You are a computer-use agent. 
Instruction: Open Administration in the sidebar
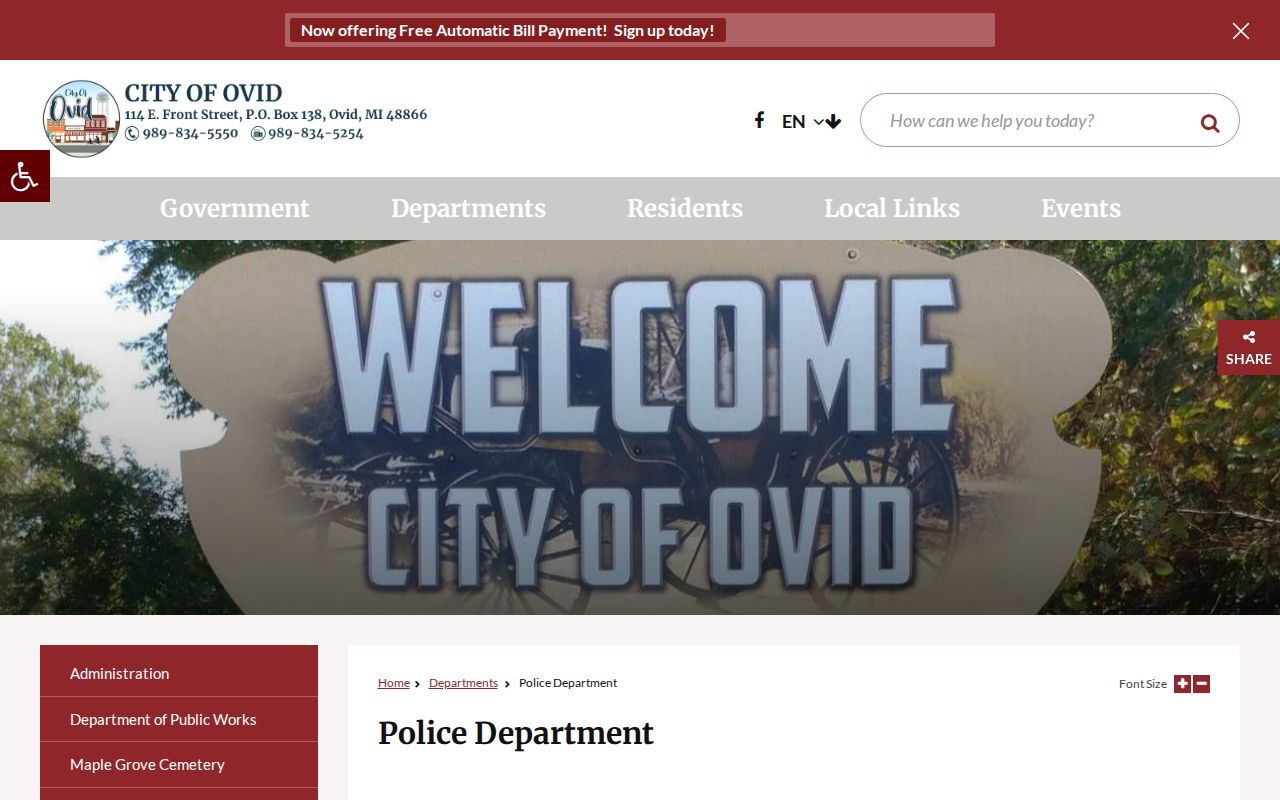tap(179, 673)
